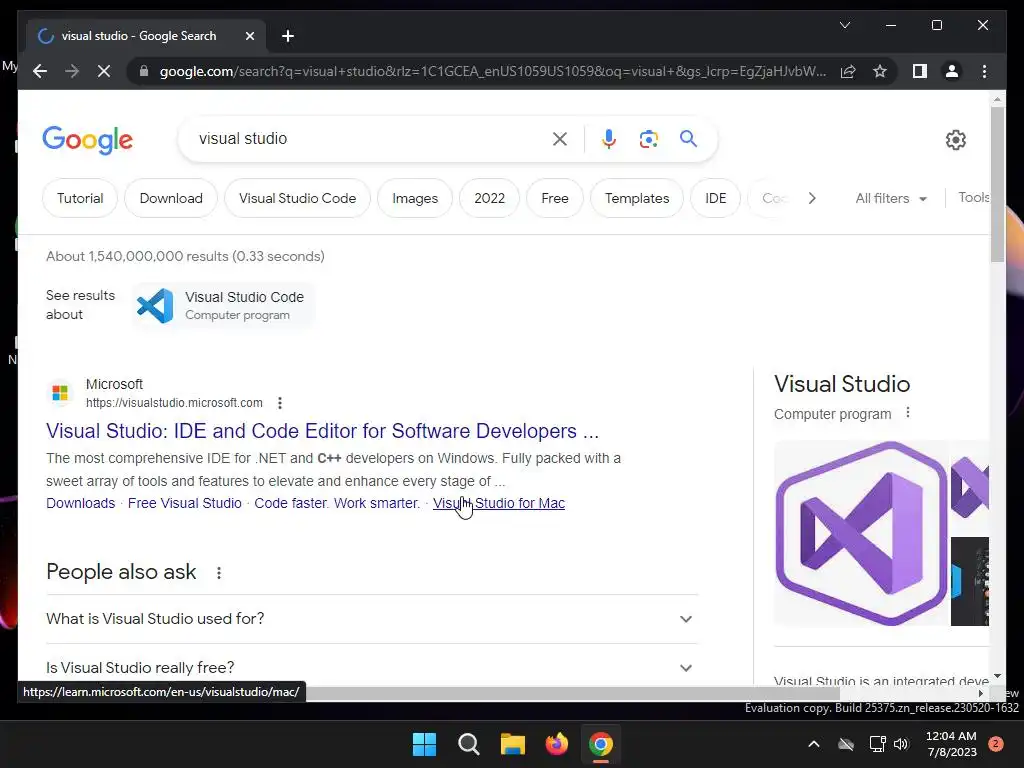
Task: Open a new tab with plus button
Action: [287, 36]
